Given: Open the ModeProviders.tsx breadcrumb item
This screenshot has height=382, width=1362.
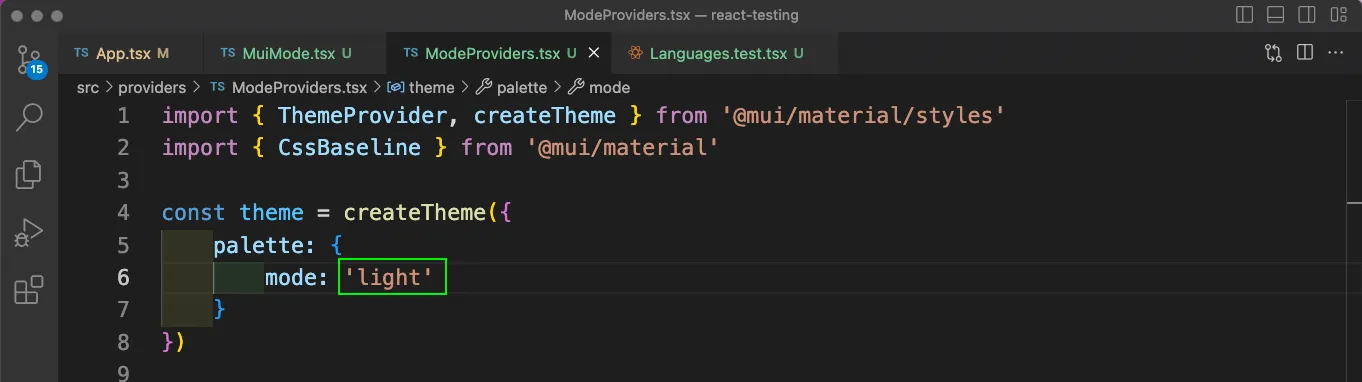Looking at the screenshot, I should 288,87.
